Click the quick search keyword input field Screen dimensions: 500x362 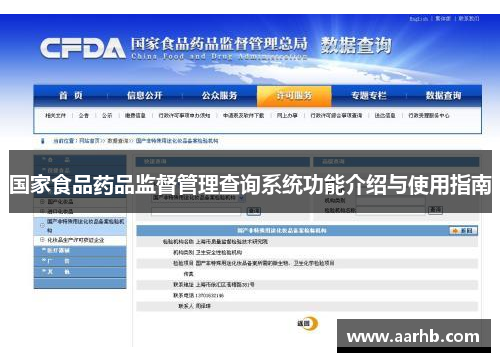tap(196, 211)
